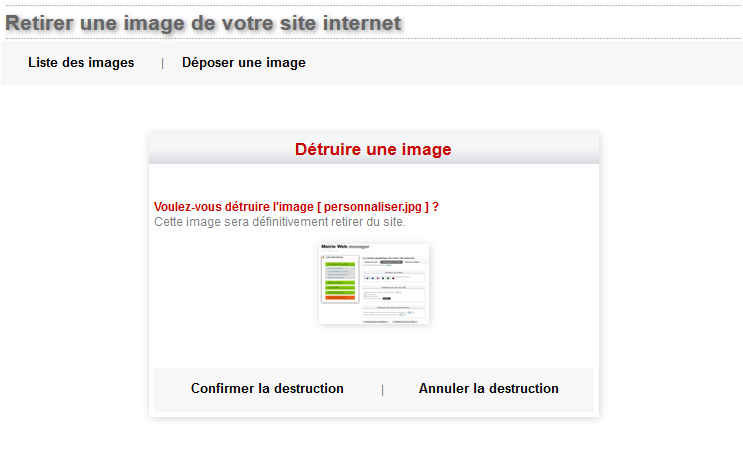Viewport: 743px width, 456px height.
Task: Click the grey definitive removal warning text
Action: click(x=279, y=222)
